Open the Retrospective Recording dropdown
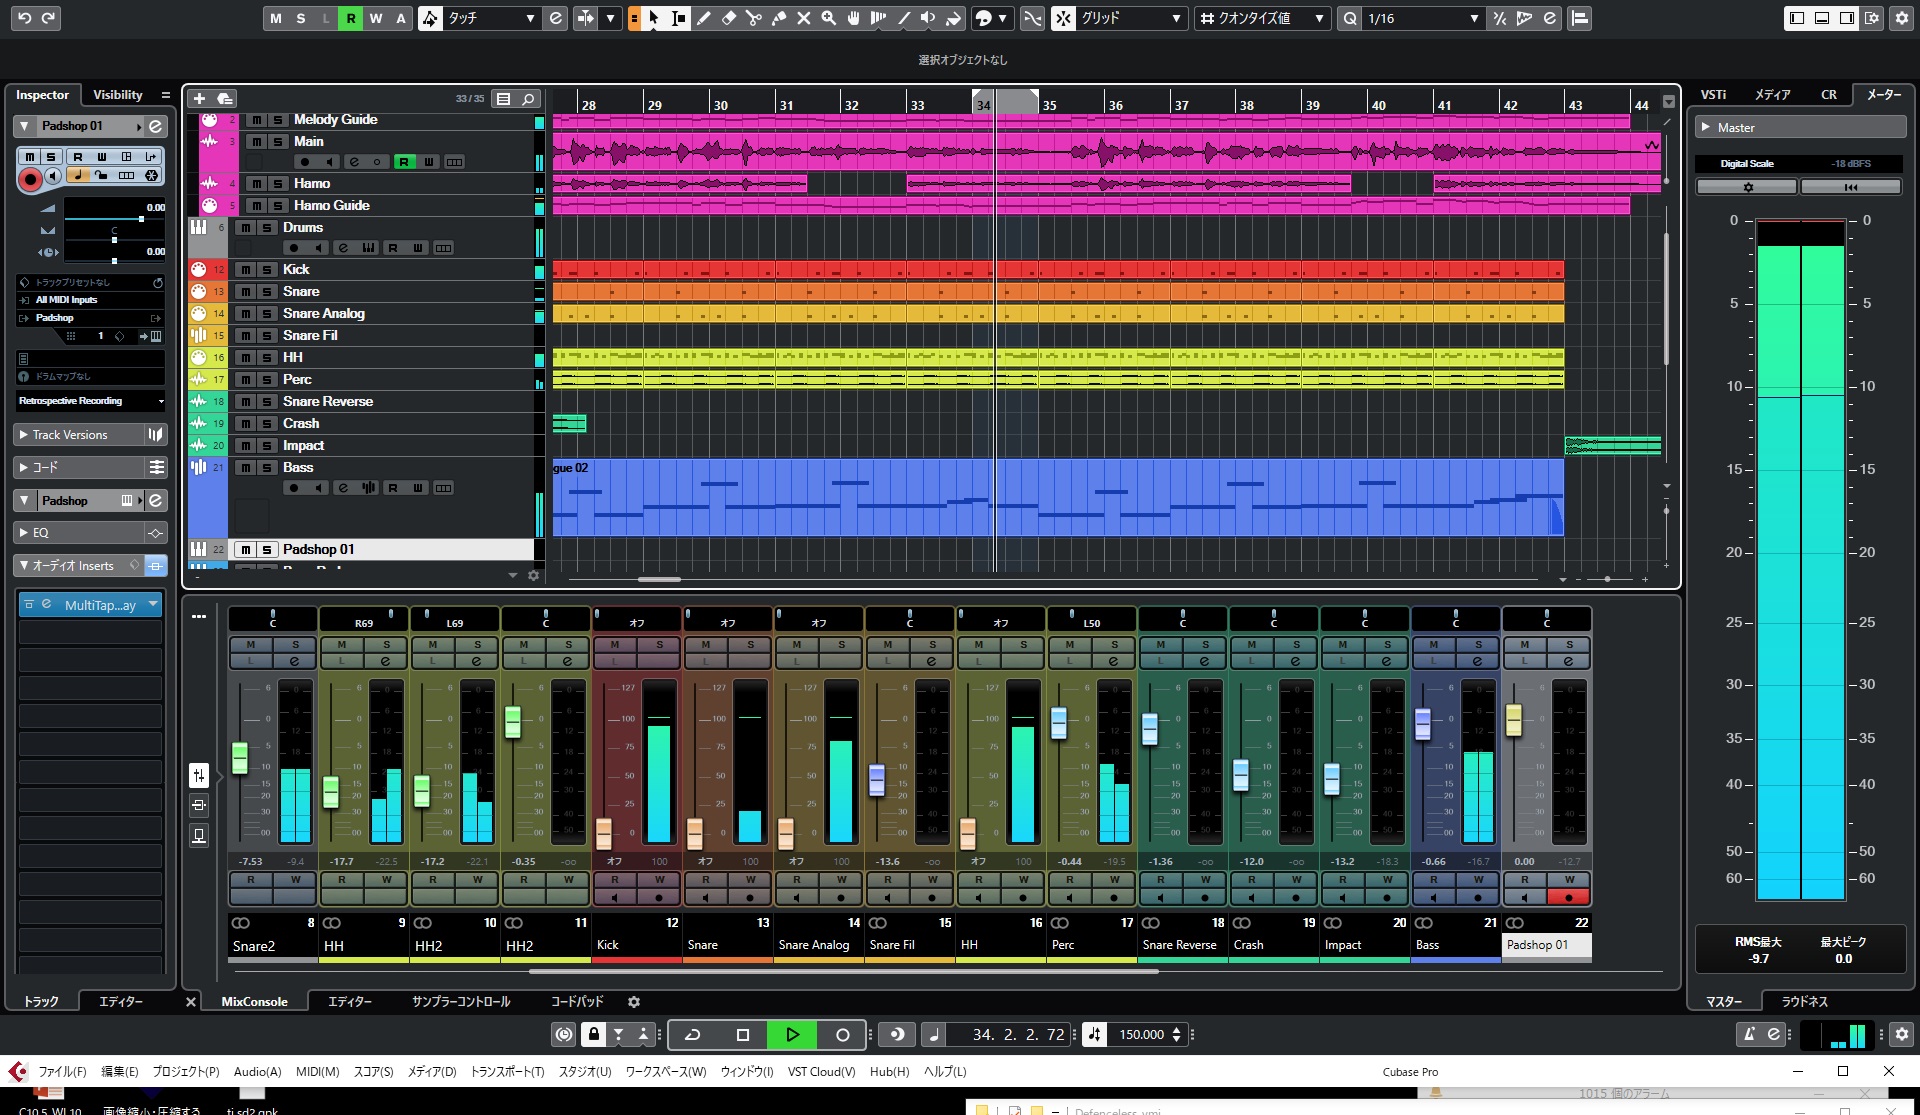The width and height of the screenshot is (1920, 1115). pyautogui.click(x=91, y=401)
